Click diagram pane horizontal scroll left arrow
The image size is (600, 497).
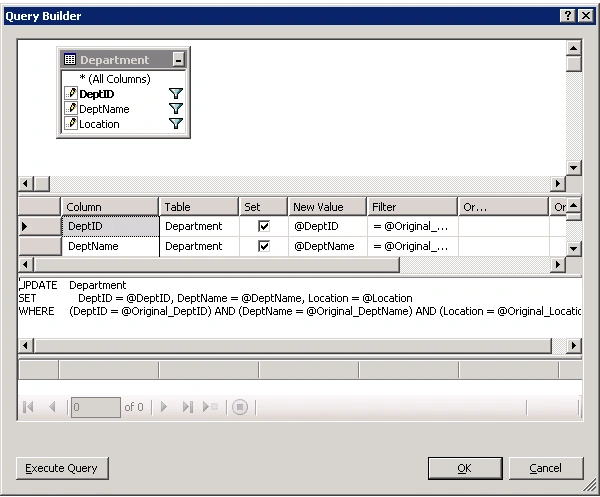point(26,184)
